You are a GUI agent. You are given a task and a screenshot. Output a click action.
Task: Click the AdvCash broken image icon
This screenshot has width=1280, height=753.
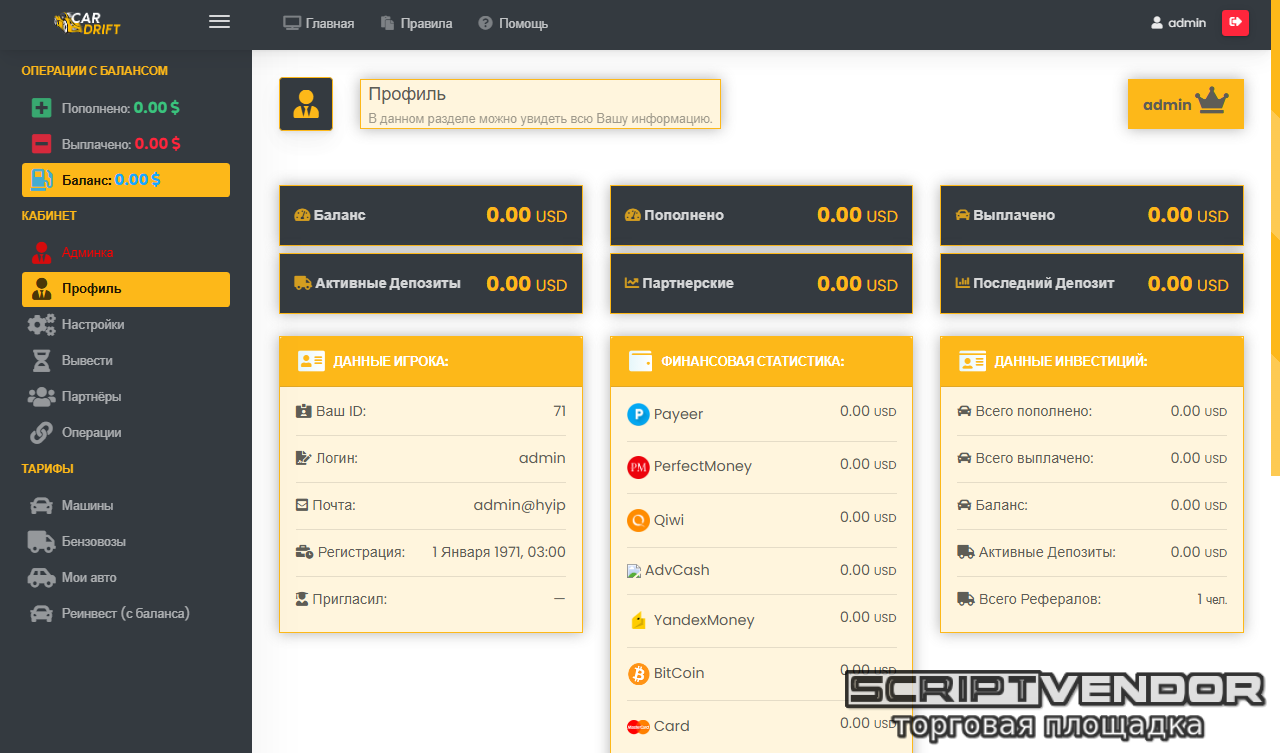pyautogui.click(x=634, y=571)
